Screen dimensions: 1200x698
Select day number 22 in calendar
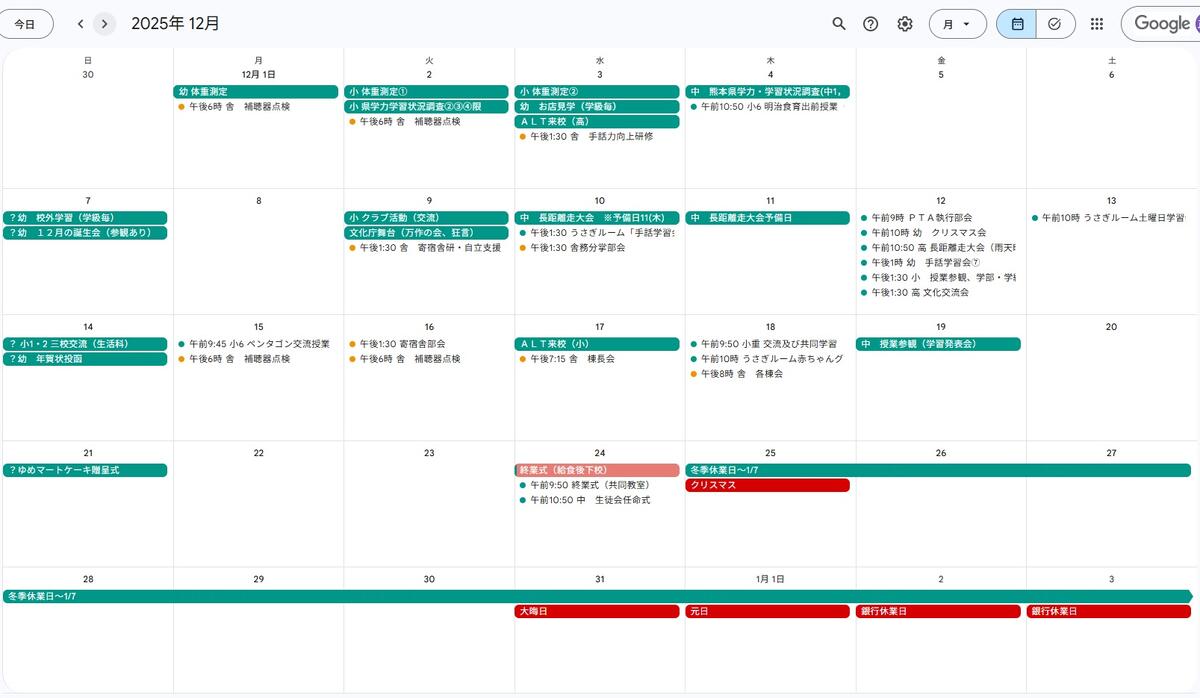coord(258,453)
